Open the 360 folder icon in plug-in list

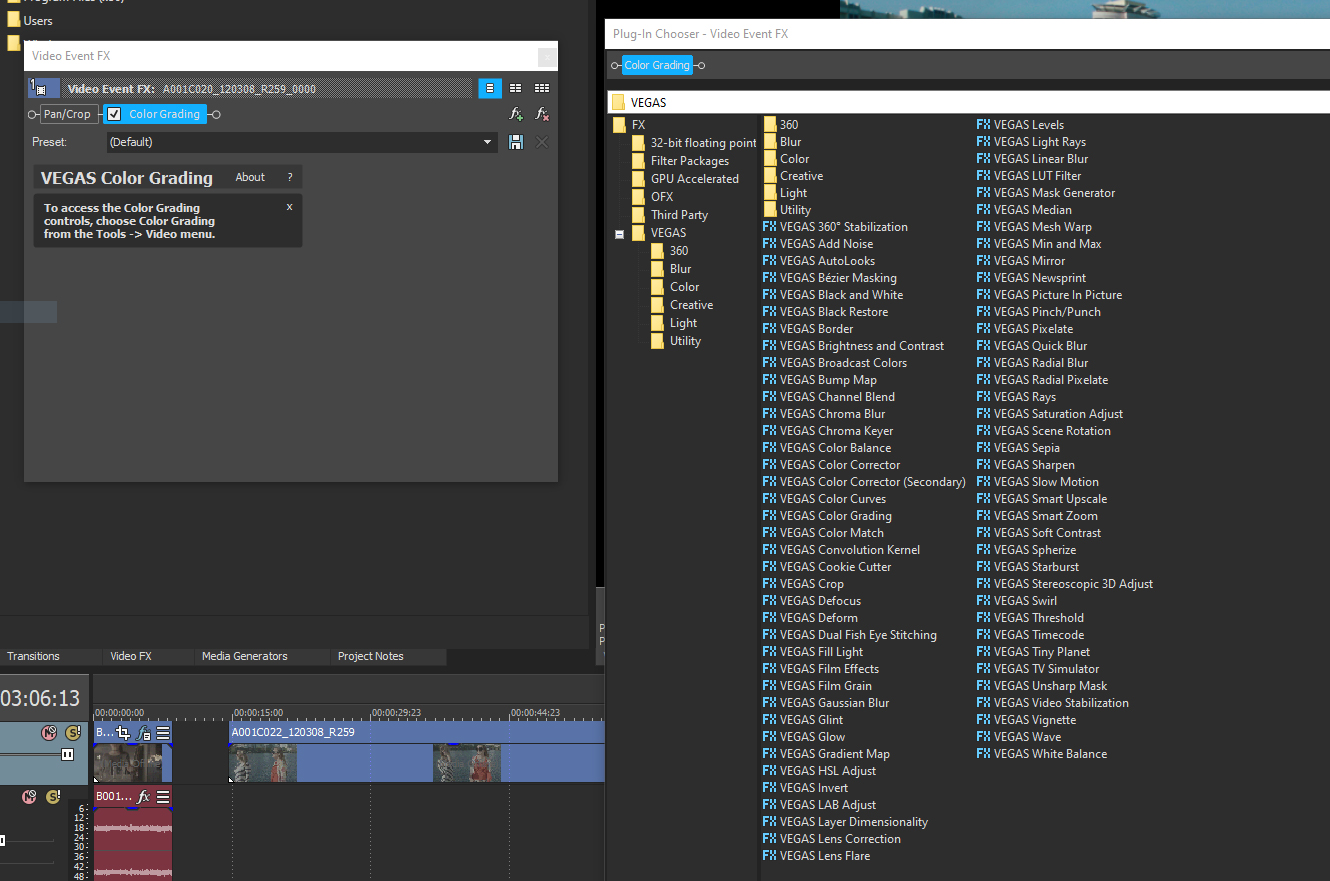click(x=770, y=124)
